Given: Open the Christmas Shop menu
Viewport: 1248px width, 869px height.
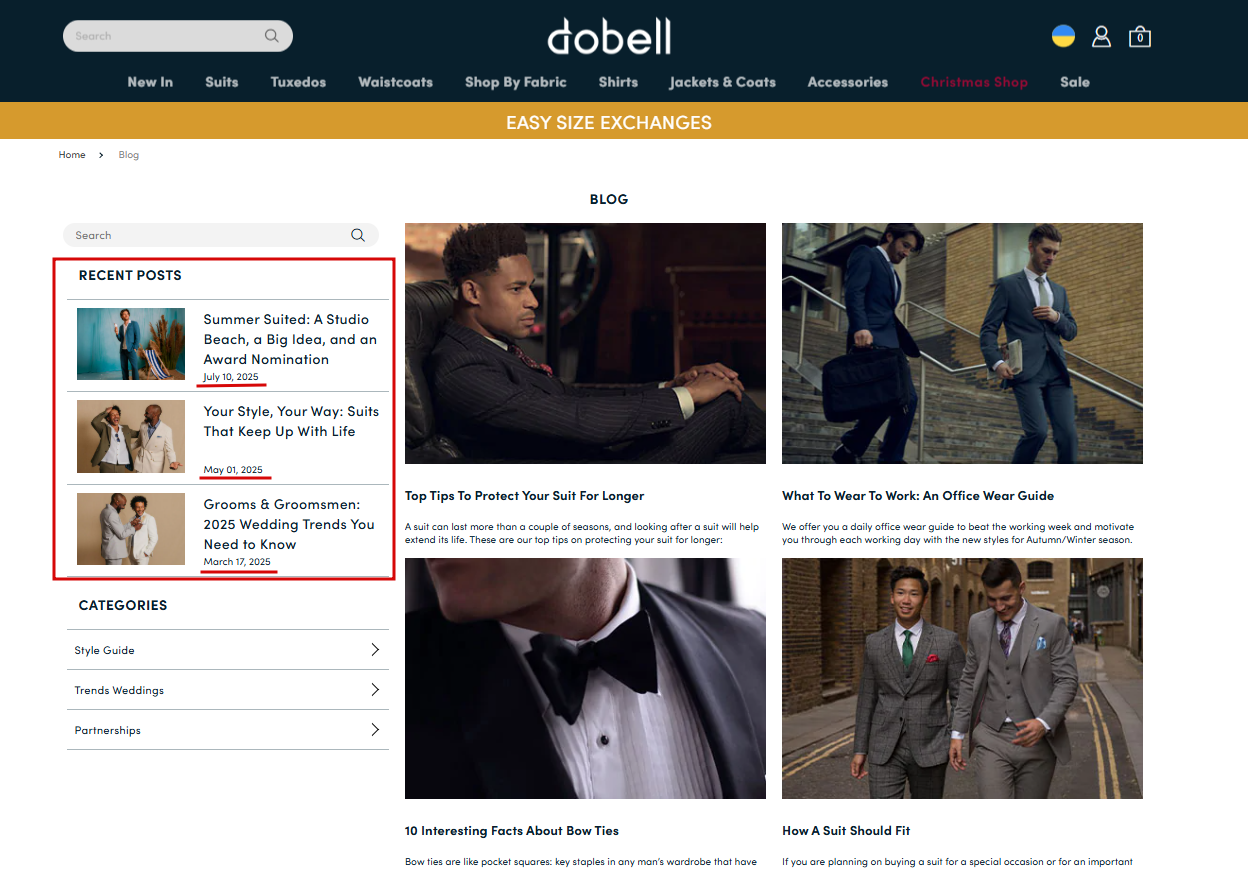Looking at the screenshot, I should tap(974, 82).
